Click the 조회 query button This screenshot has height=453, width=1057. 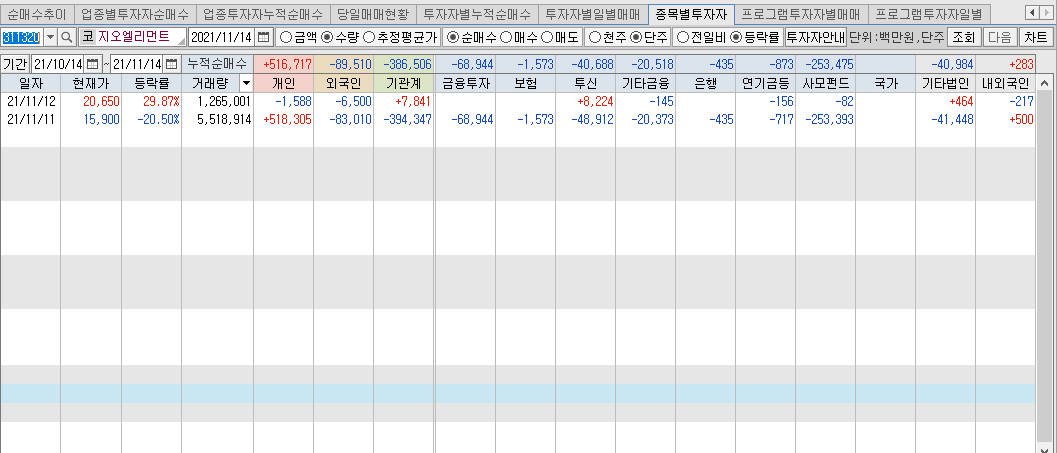point(964,37)
